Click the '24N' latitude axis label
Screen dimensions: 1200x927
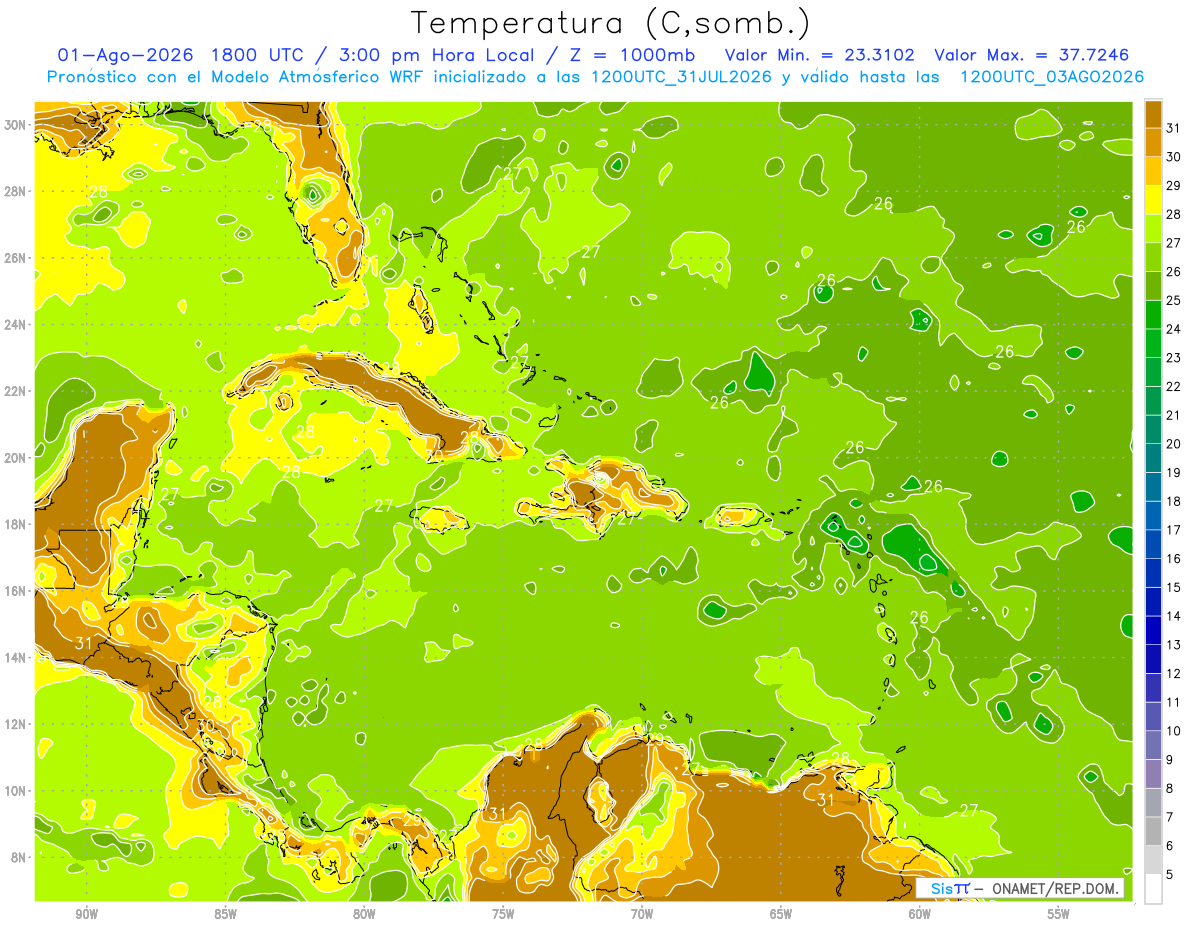(15, 324)
